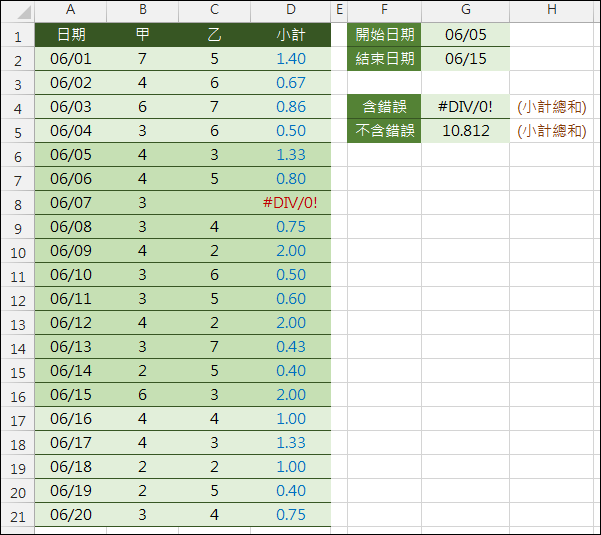Select red #DIV/0! error in D8

click(291, 203)
